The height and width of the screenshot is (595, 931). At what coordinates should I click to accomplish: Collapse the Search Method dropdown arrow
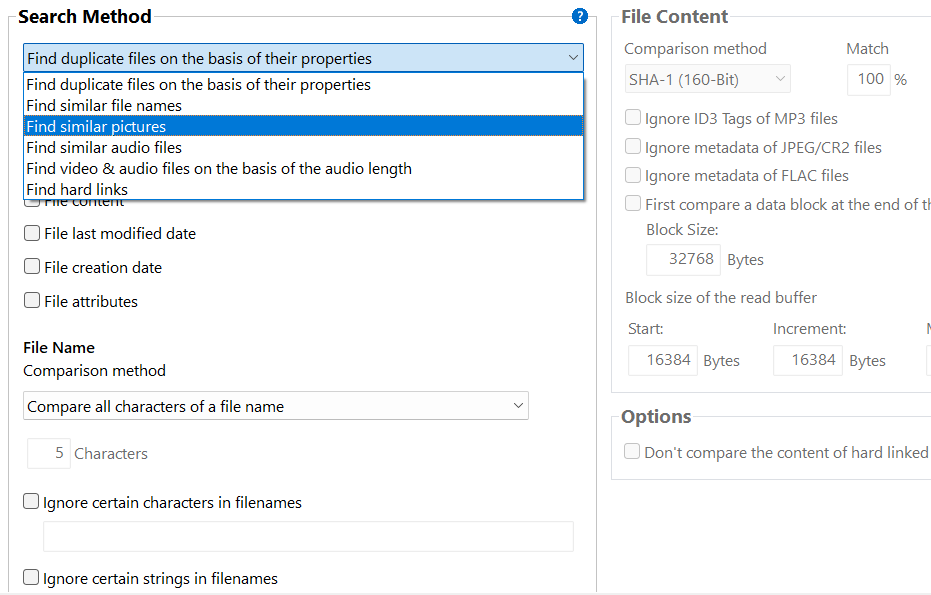click(573, 58)
